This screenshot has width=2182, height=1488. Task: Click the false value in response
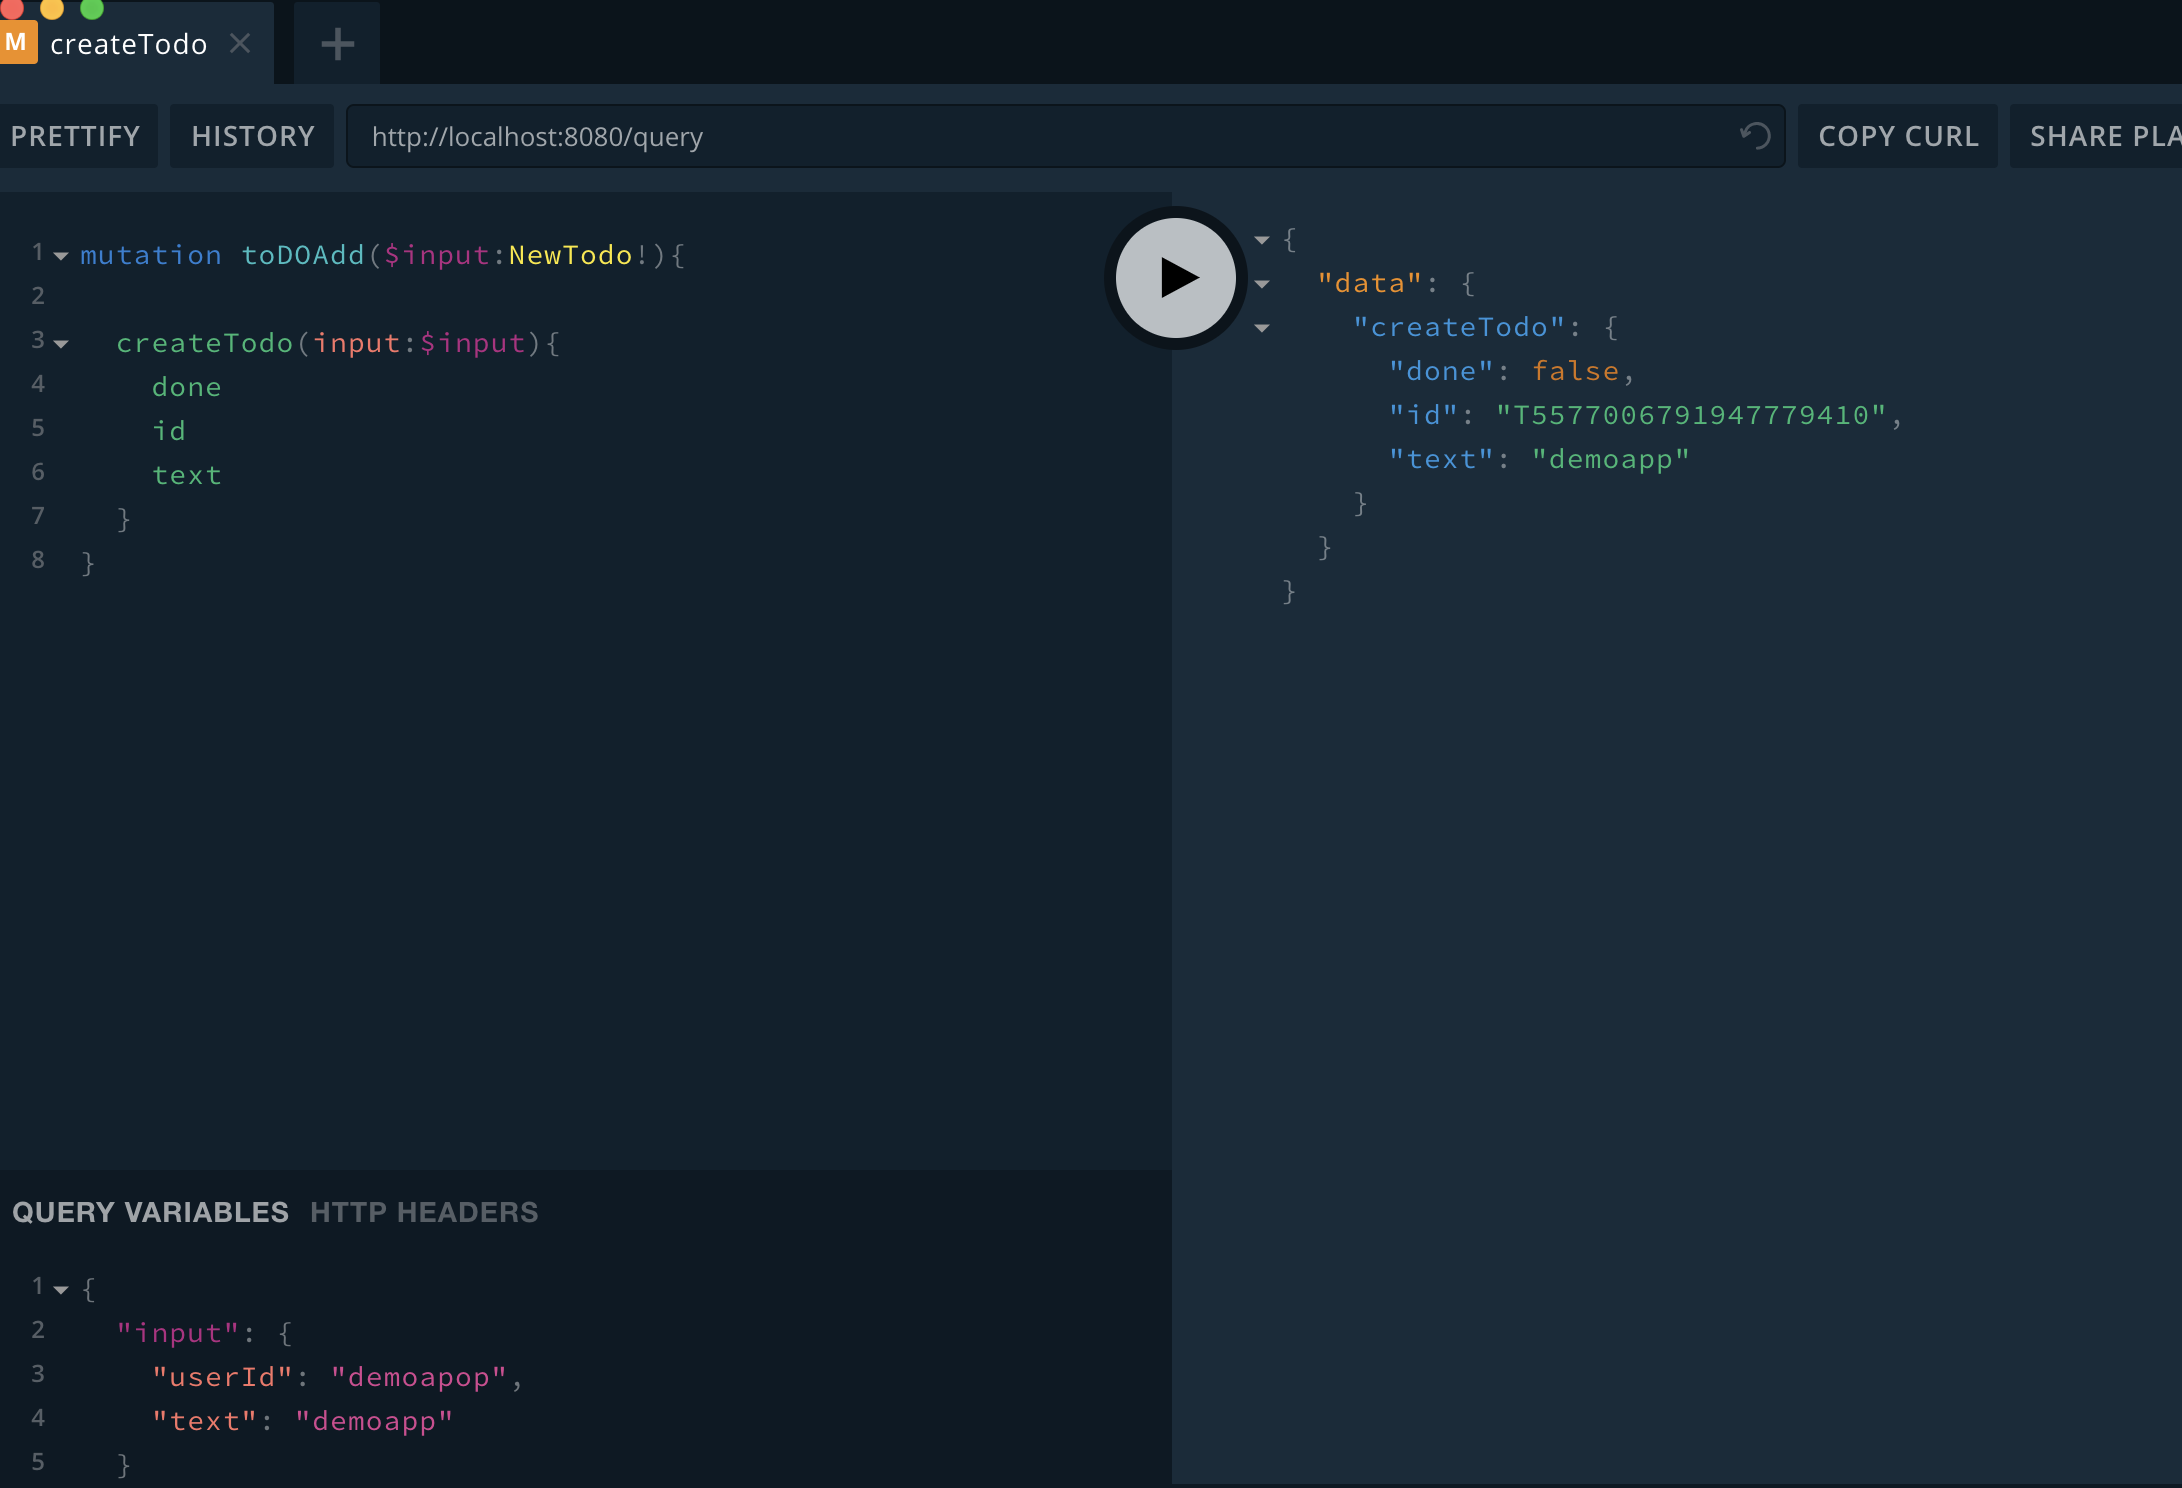pos(1576,371)
